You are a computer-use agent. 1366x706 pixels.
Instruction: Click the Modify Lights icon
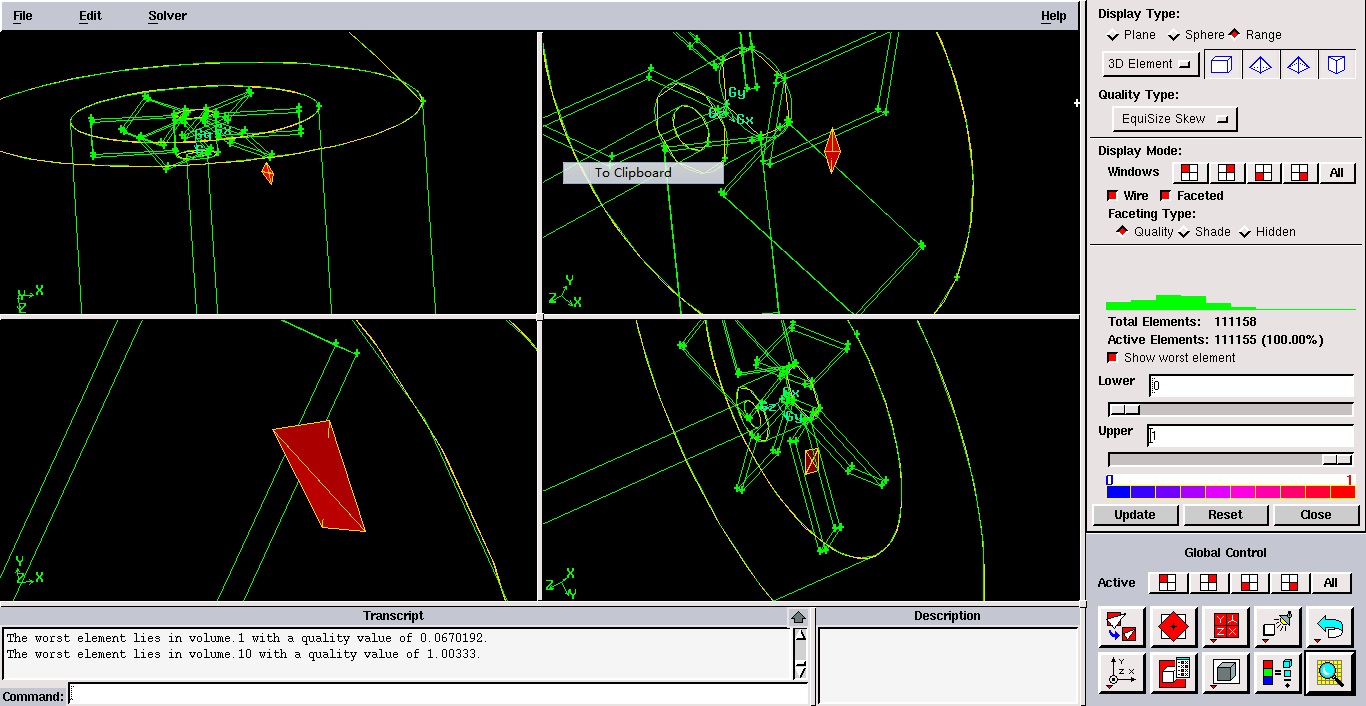click(x=1278, y=627)
